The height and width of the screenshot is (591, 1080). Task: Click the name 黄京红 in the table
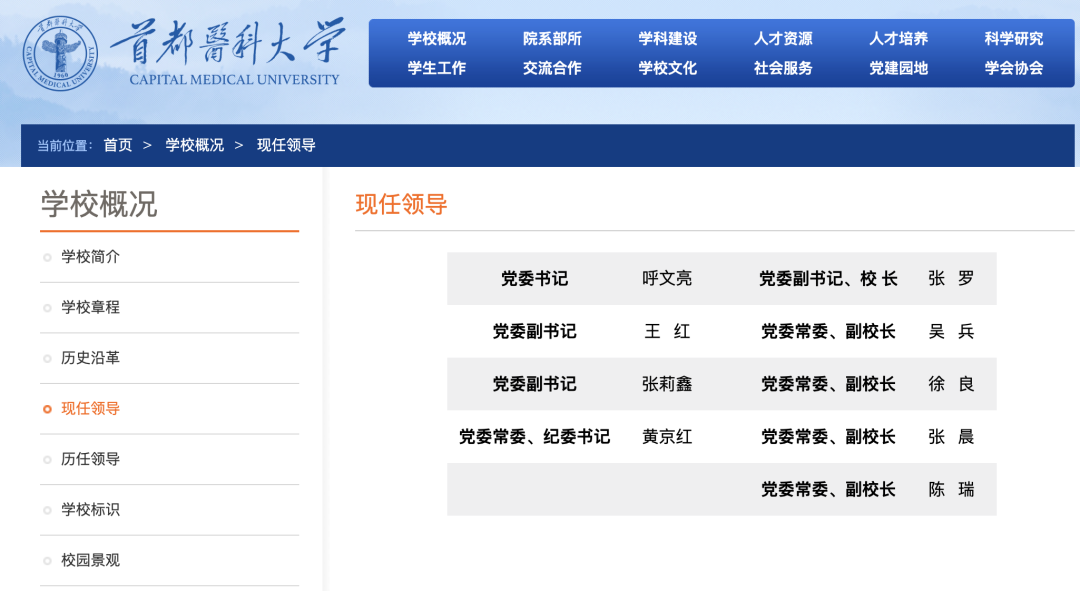click(667, 437)
